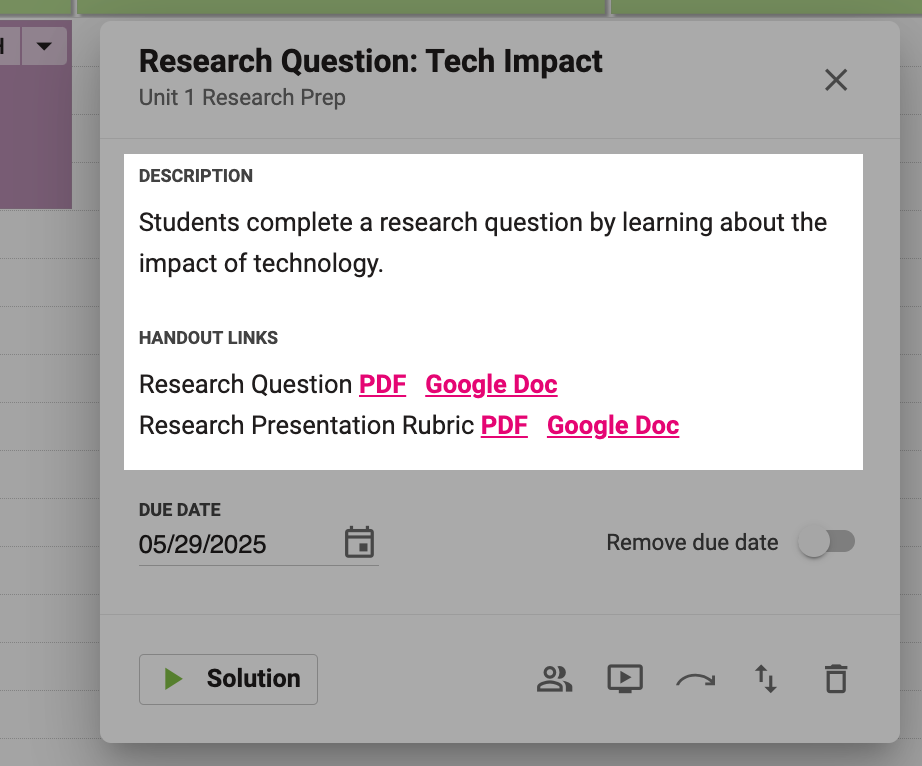Click the present-on-screen monitor icon
Viewport: 922px width, 766px height.
(624, 679)
